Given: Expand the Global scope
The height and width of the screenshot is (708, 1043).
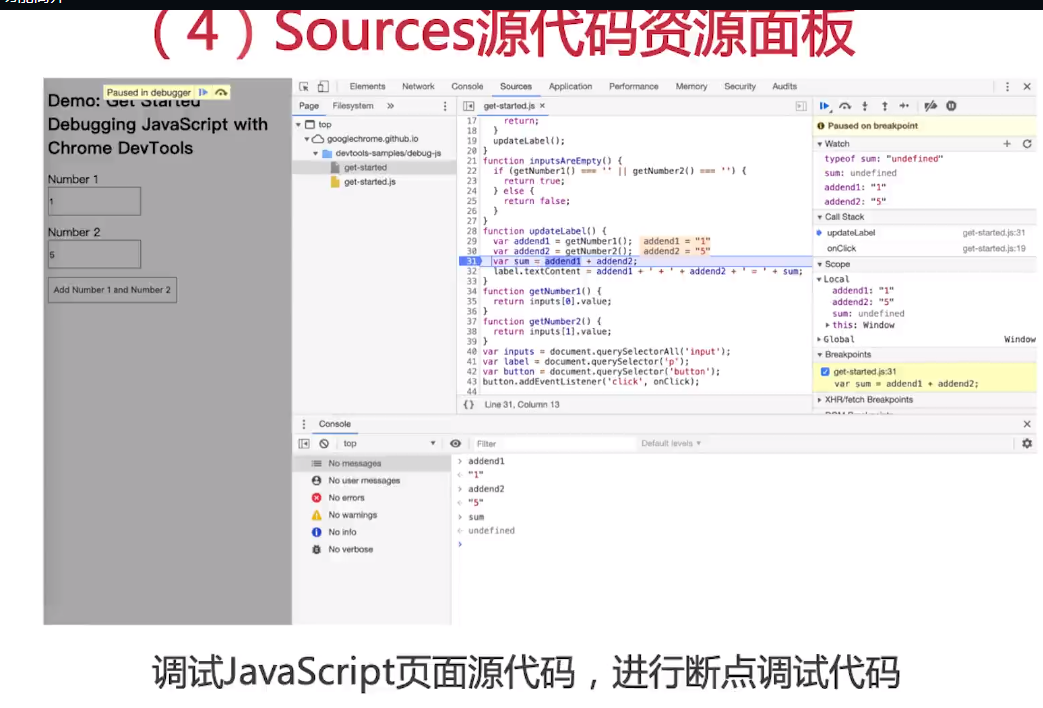Looking at the screenshot, I should pyautogui.click(x=820, y=339).
